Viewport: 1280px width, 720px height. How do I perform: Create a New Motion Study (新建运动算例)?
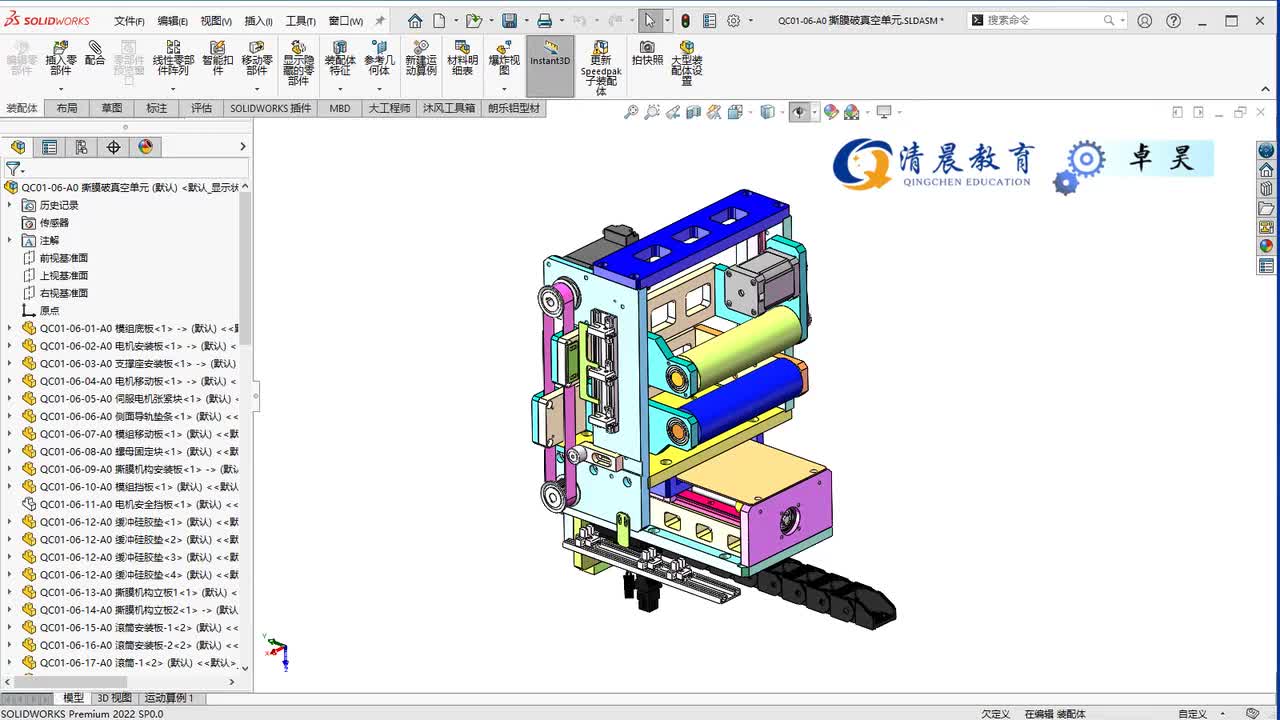pos(421,58)
